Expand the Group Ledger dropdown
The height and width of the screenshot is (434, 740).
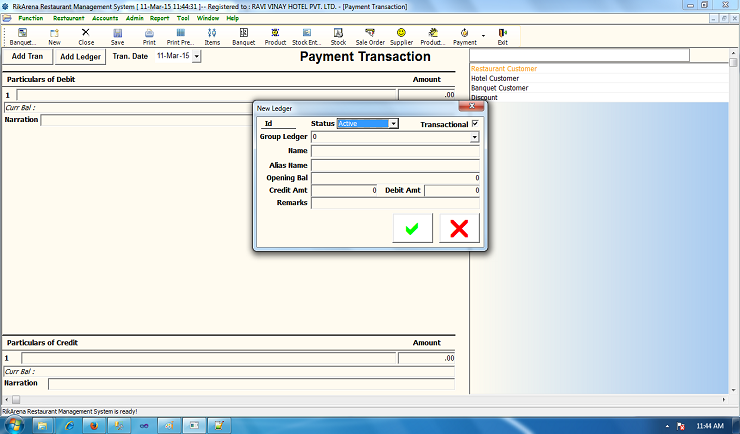click(474, 137)
